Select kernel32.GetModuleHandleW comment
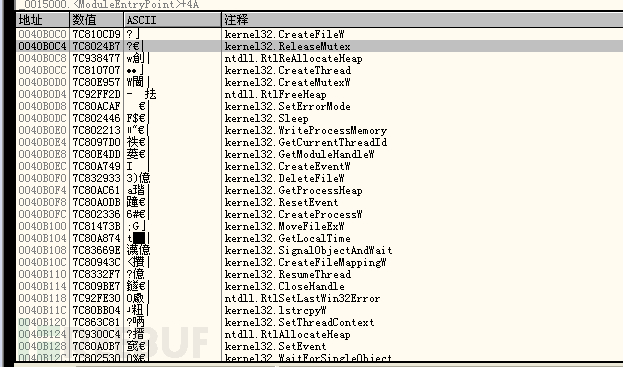This screenshot has height=367, width=623. click(300, 155)
